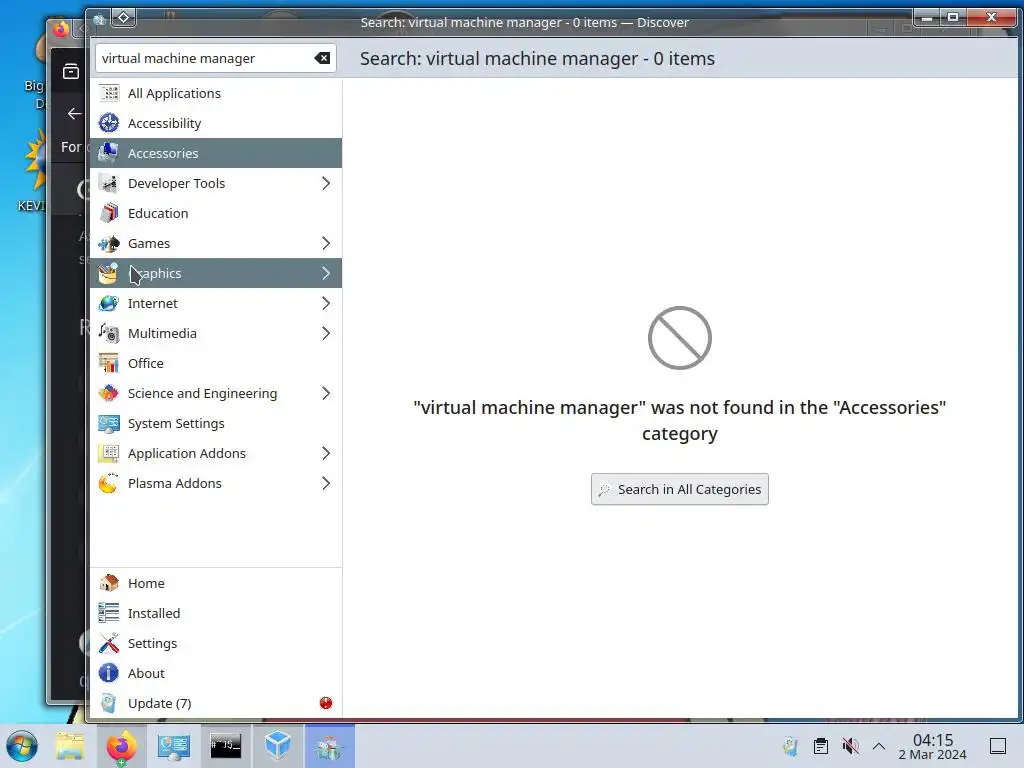Click the Office chart icon
The width and height of the screenshot is (1024, 768).
click(109, 364)
